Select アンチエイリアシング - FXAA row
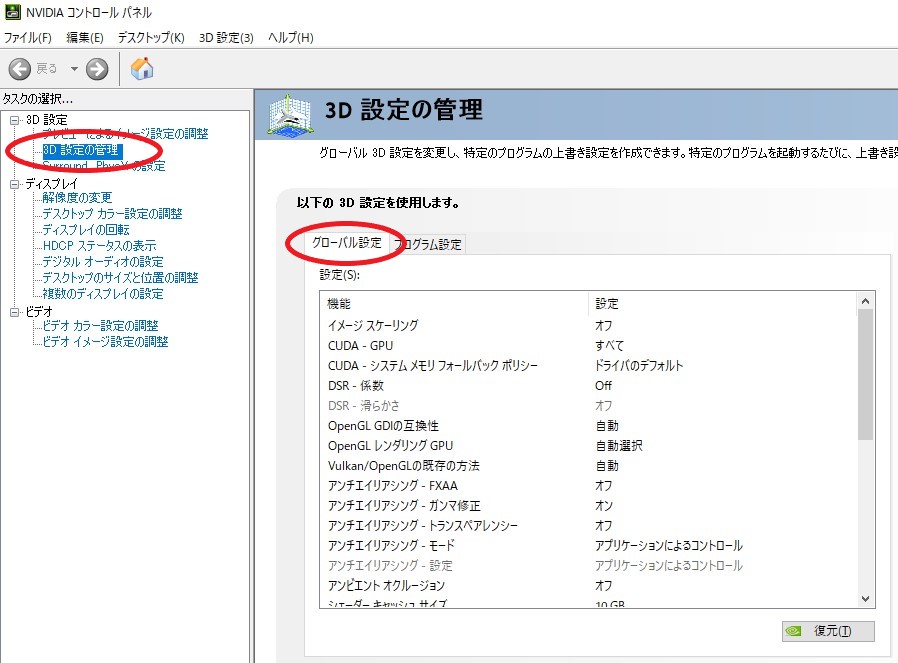 pyautogui.click(x=588, y=486)
